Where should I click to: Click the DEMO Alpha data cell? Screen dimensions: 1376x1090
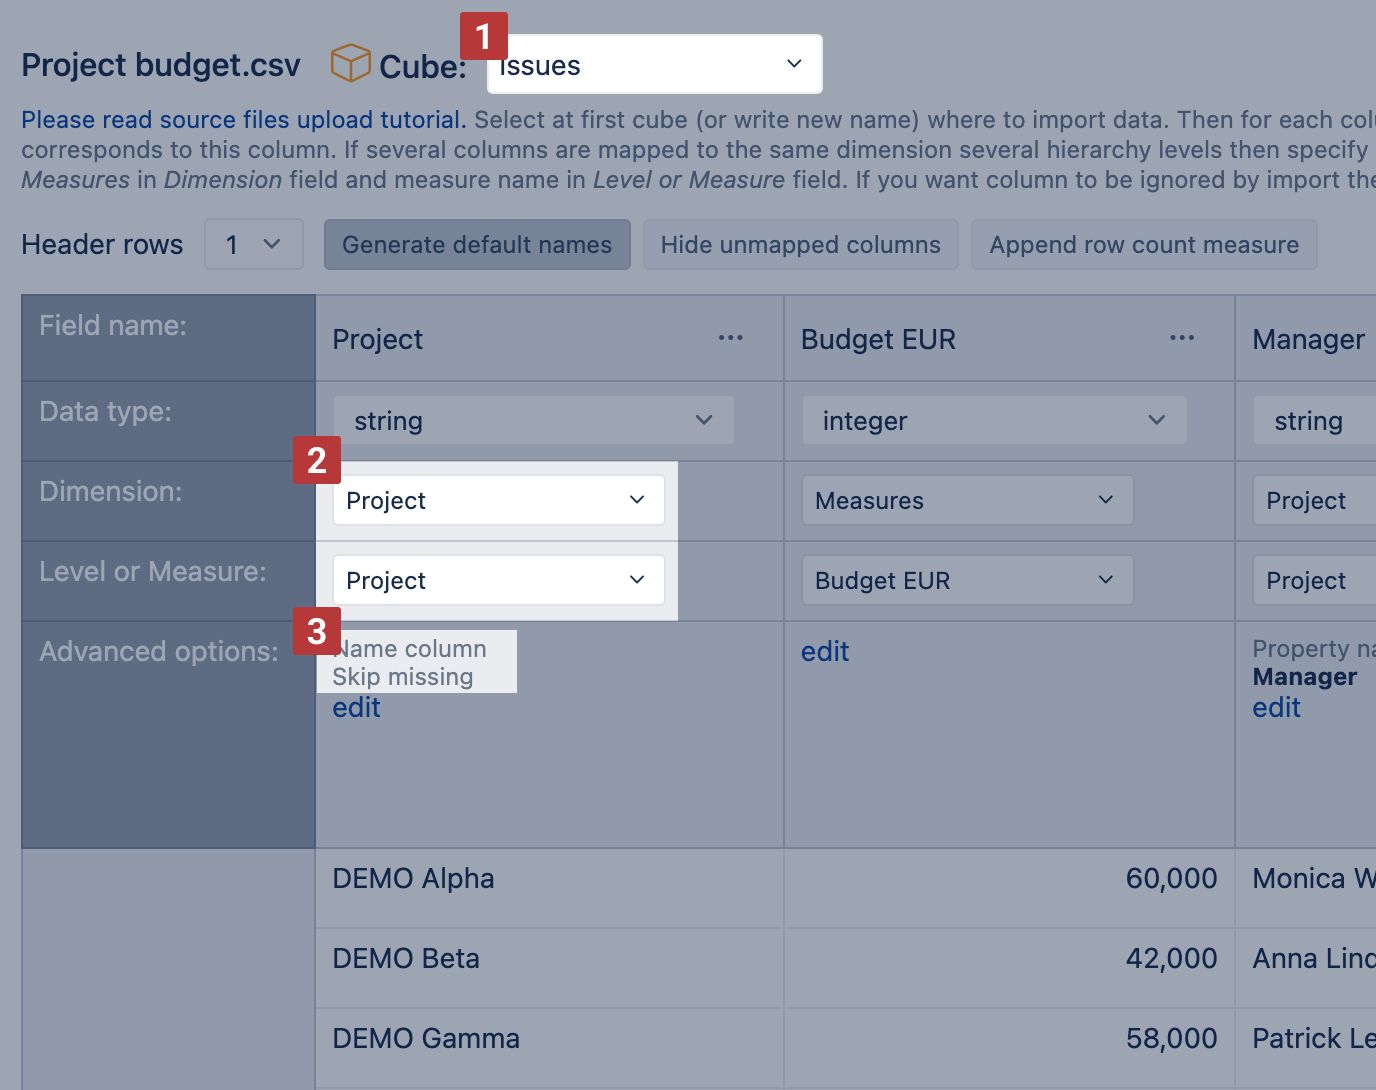point(414,879)
